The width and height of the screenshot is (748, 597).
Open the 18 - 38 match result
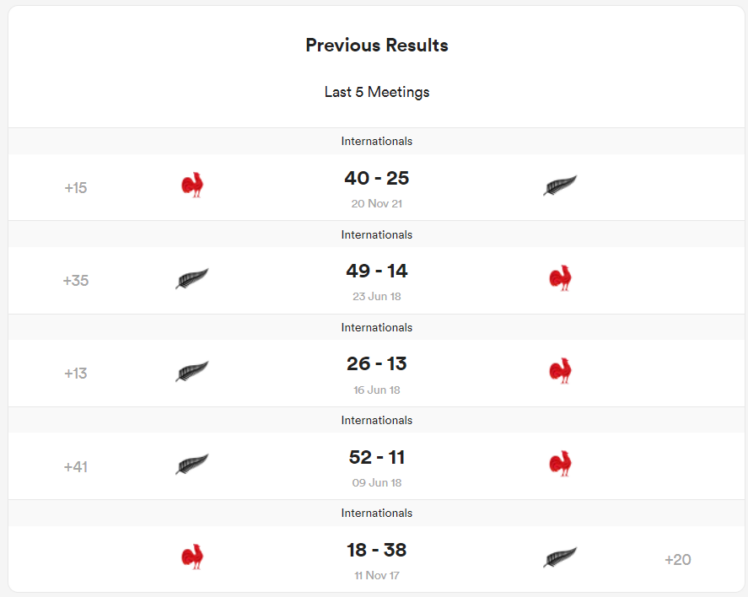(377, 550)
